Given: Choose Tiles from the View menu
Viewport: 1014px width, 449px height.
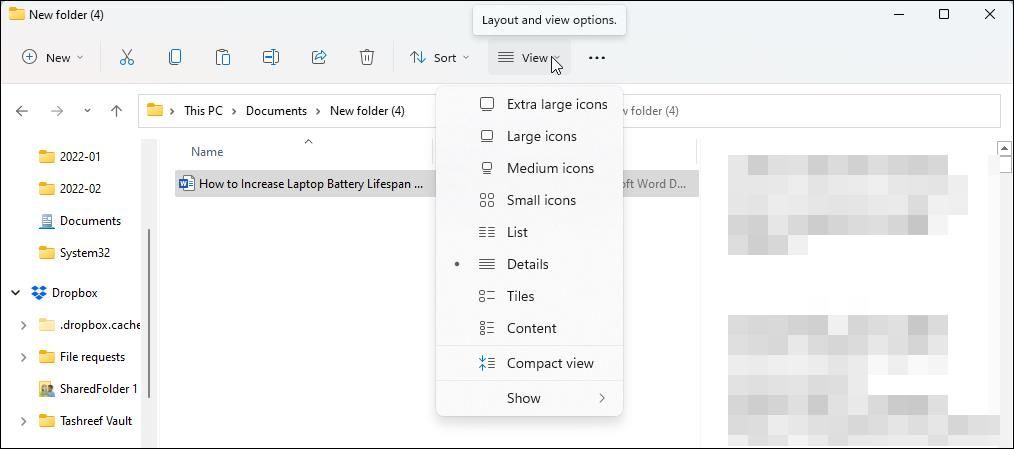Looking at the screenshot, I should click(520, 296).
